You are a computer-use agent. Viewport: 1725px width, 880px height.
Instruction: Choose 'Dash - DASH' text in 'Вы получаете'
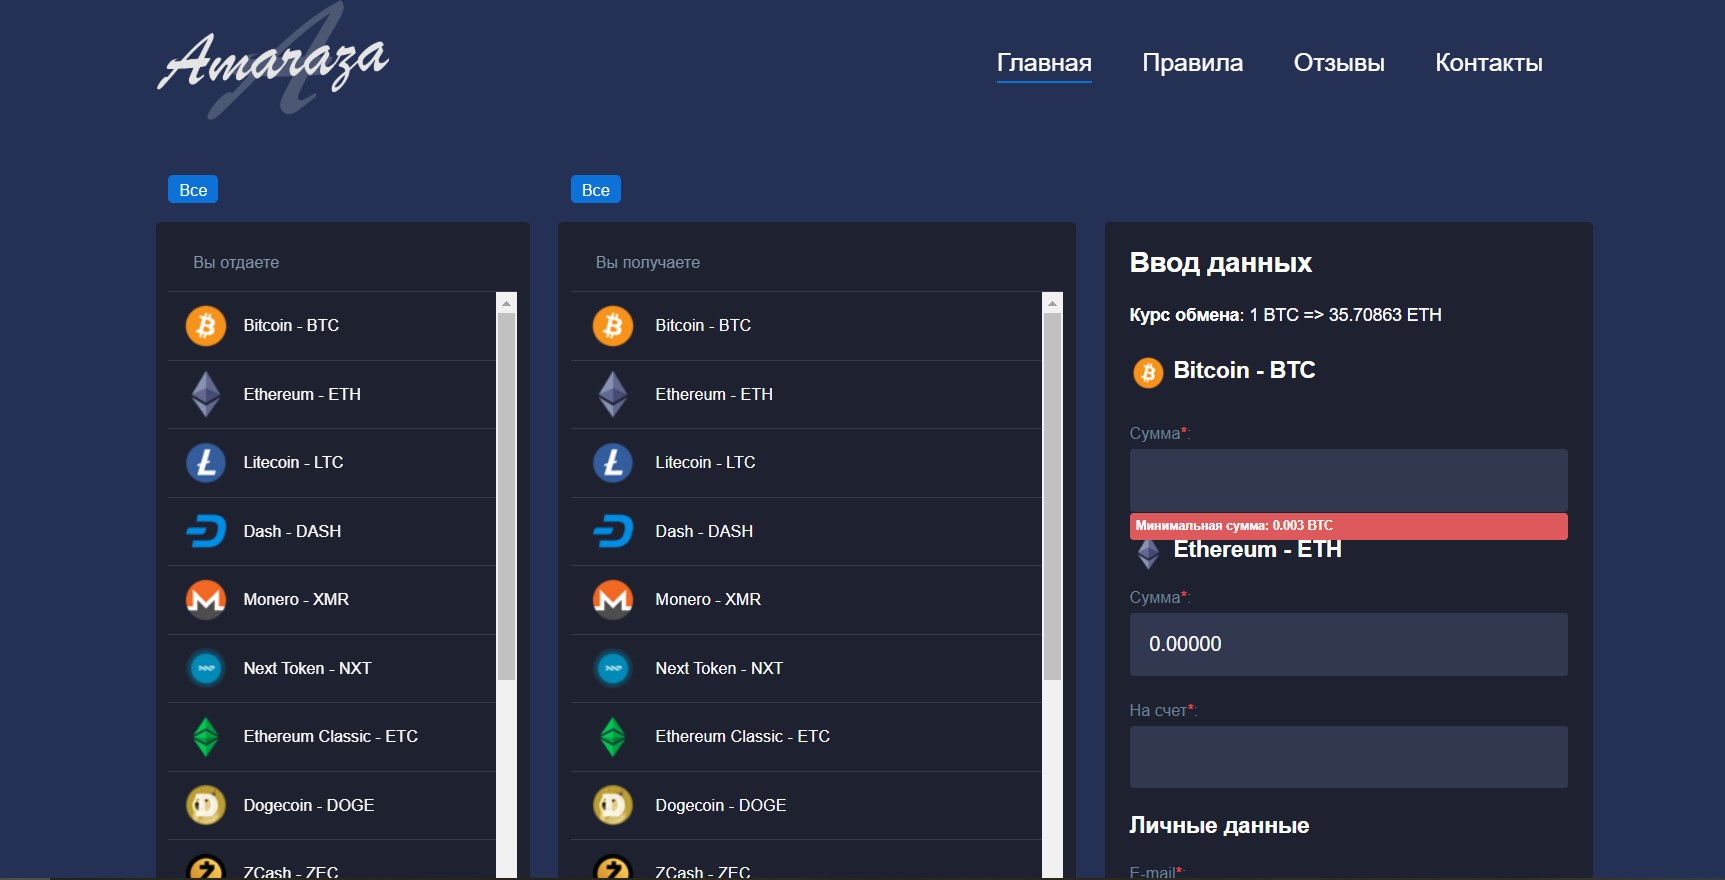click(704, 531)
